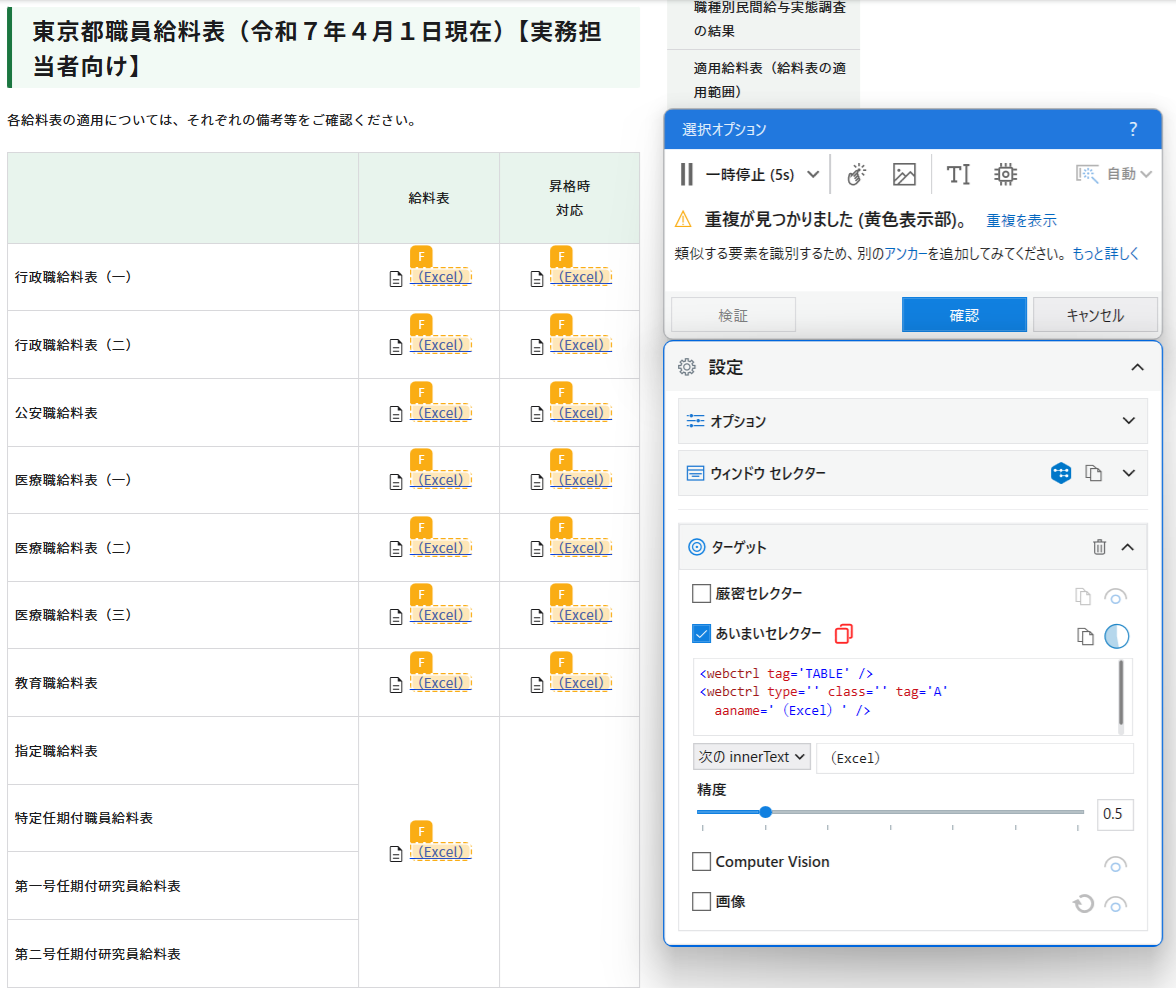Click orange F badge in 教育職給料表 給料表 cell

pyautogui.click(x=422, y=662)
